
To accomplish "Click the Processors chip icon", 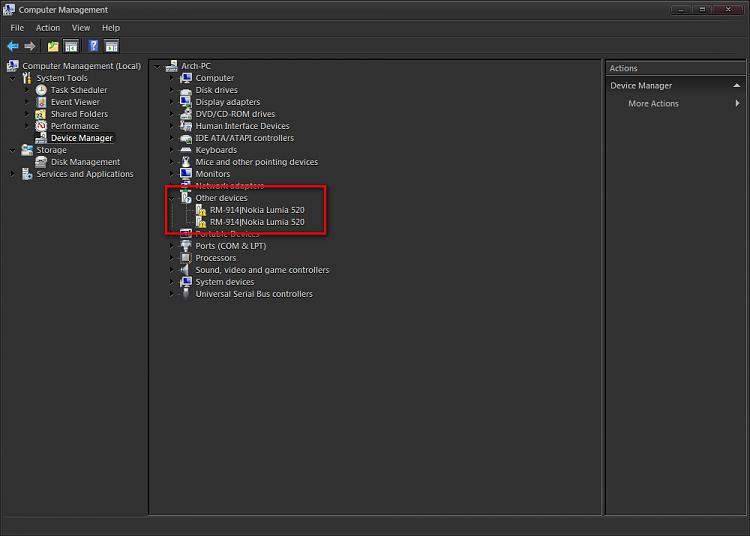I will (186, 258).
